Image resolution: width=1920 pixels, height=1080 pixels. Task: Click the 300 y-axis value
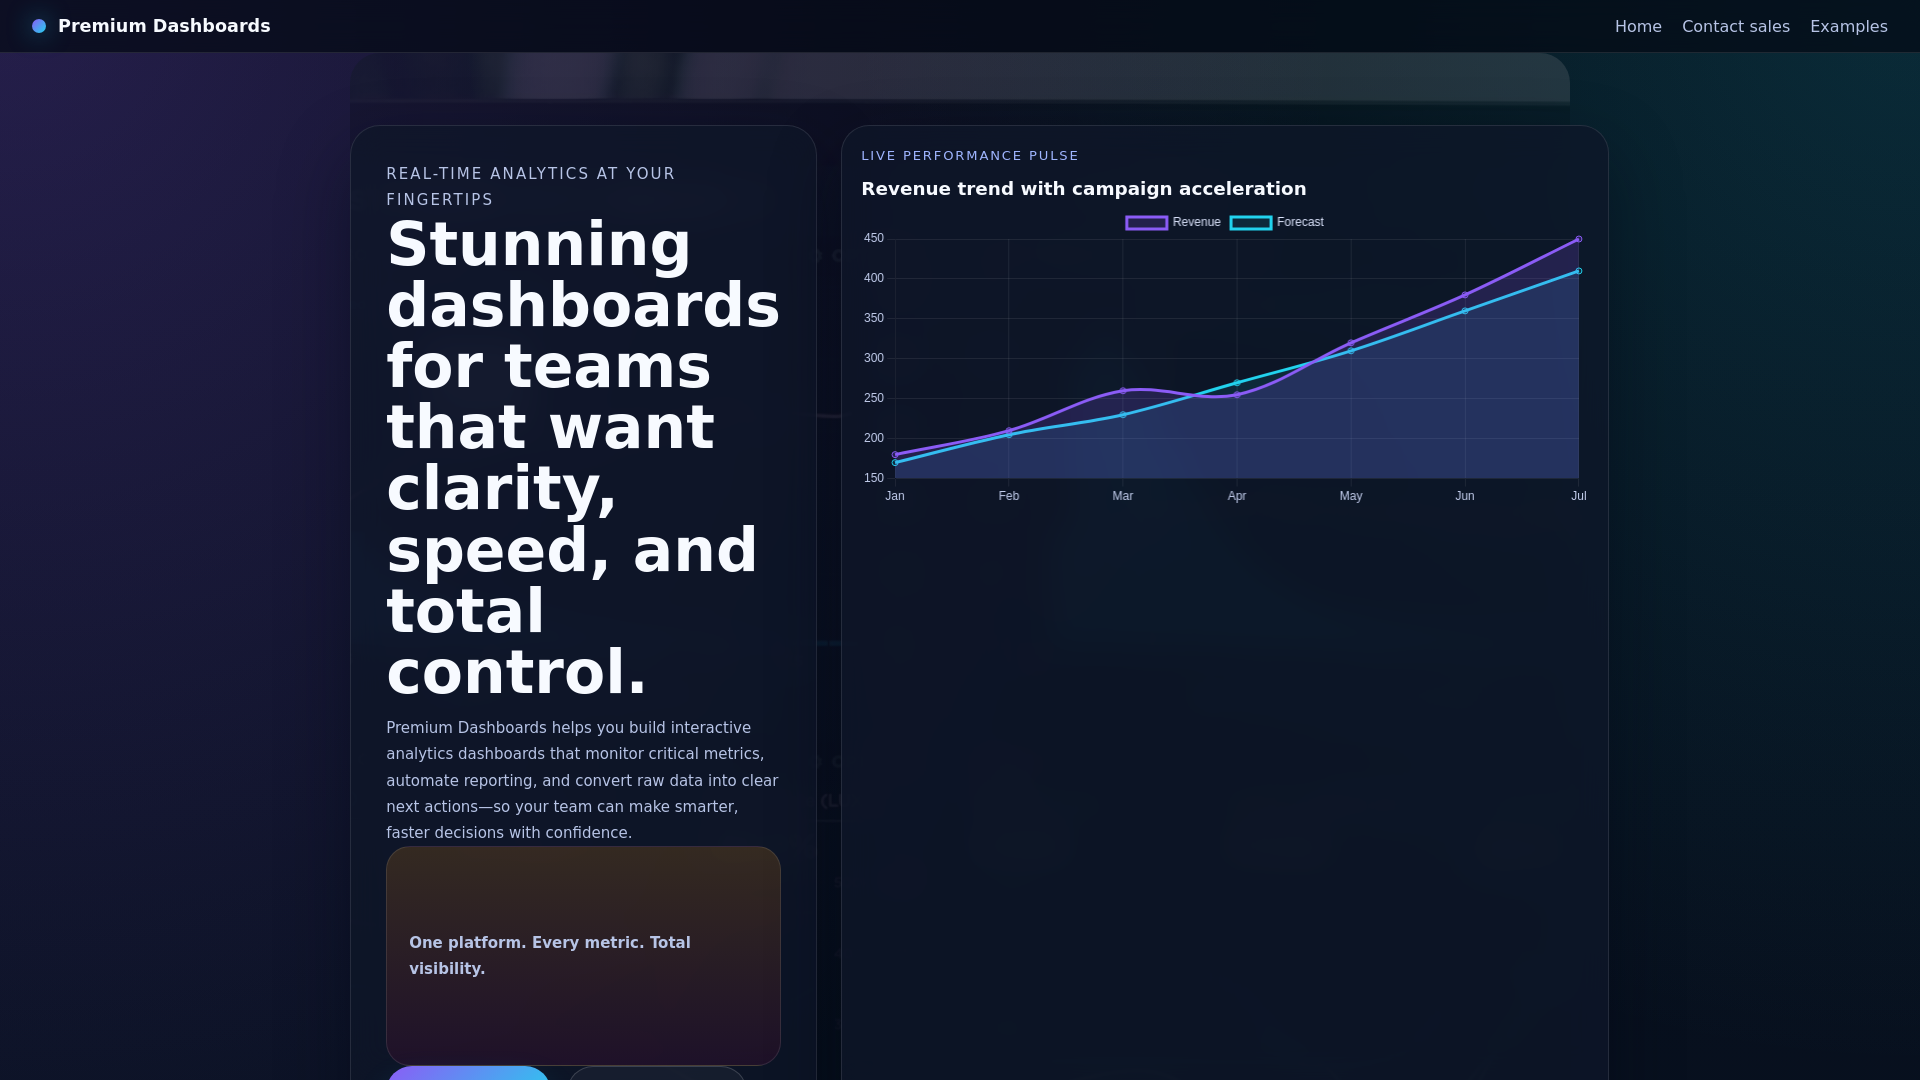874,358
